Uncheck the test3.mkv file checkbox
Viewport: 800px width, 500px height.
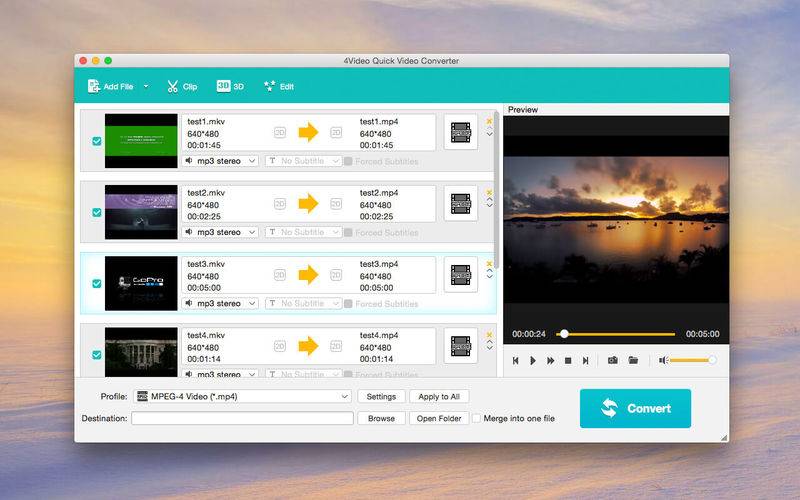tap(96, 283)
